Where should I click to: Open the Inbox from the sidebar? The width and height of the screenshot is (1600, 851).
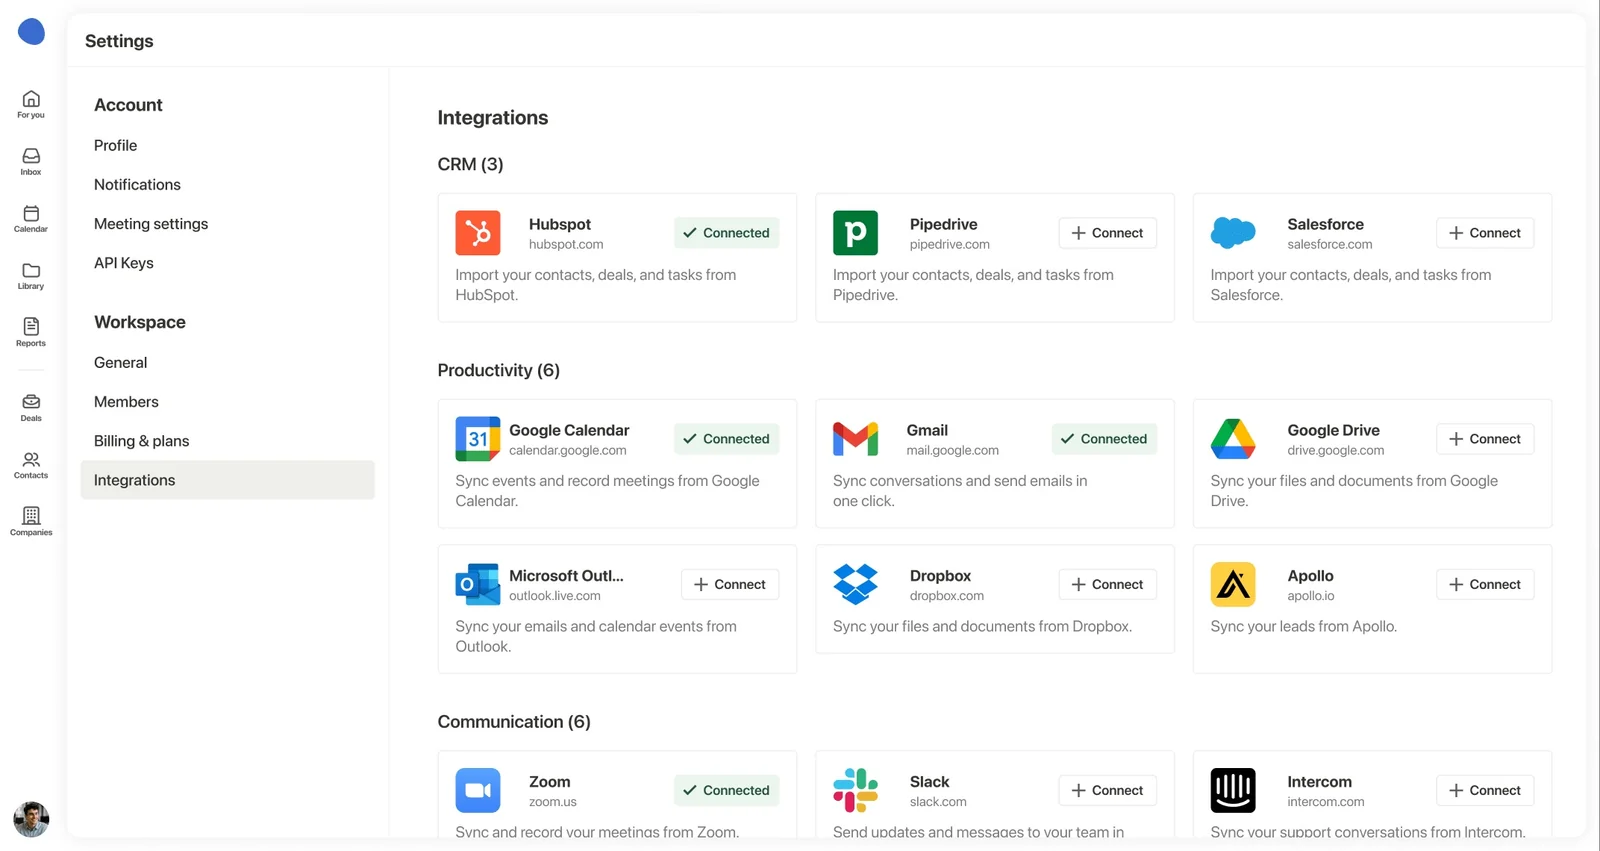coord(31,161)
